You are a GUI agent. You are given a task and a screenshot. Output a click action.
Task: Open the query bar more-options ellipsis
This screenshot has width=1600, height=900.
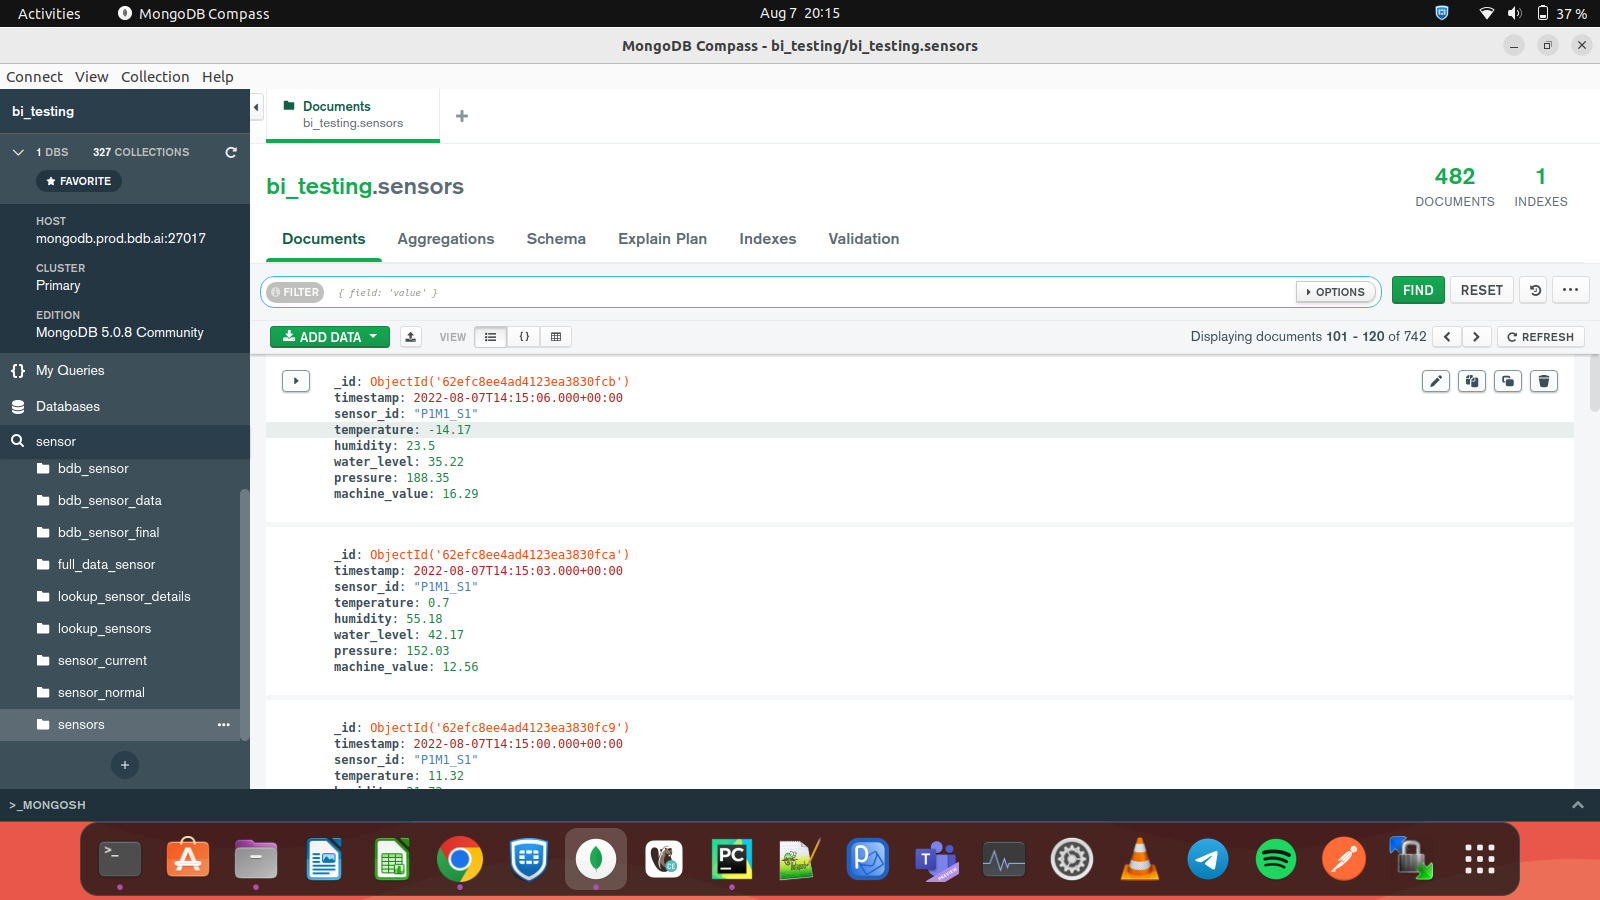click(1571, 290)
